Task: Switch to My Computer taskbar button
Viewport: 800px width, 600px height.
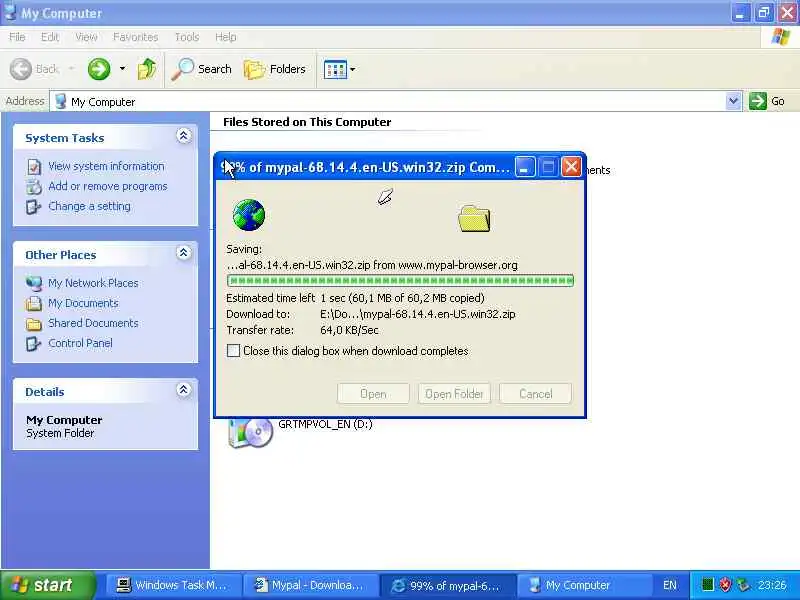Action: pos(585,585)
